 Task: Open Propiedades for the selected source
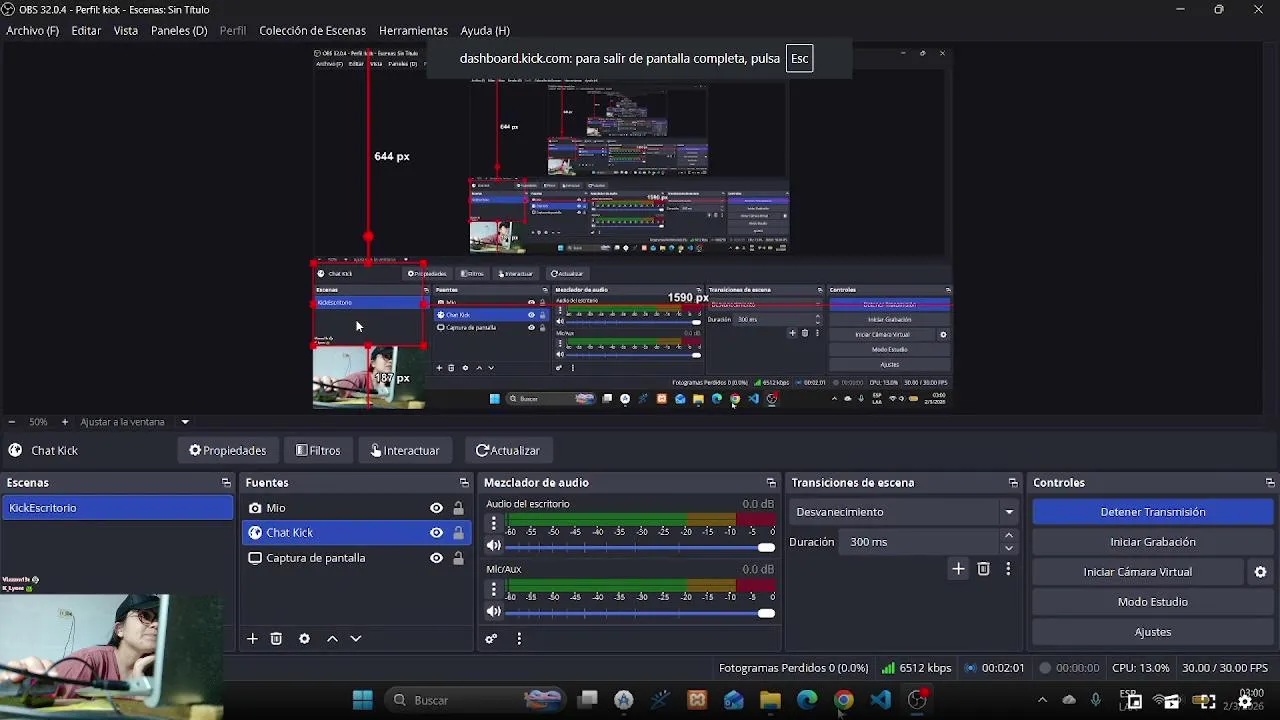pyautogui.click(x=228, y=451)
